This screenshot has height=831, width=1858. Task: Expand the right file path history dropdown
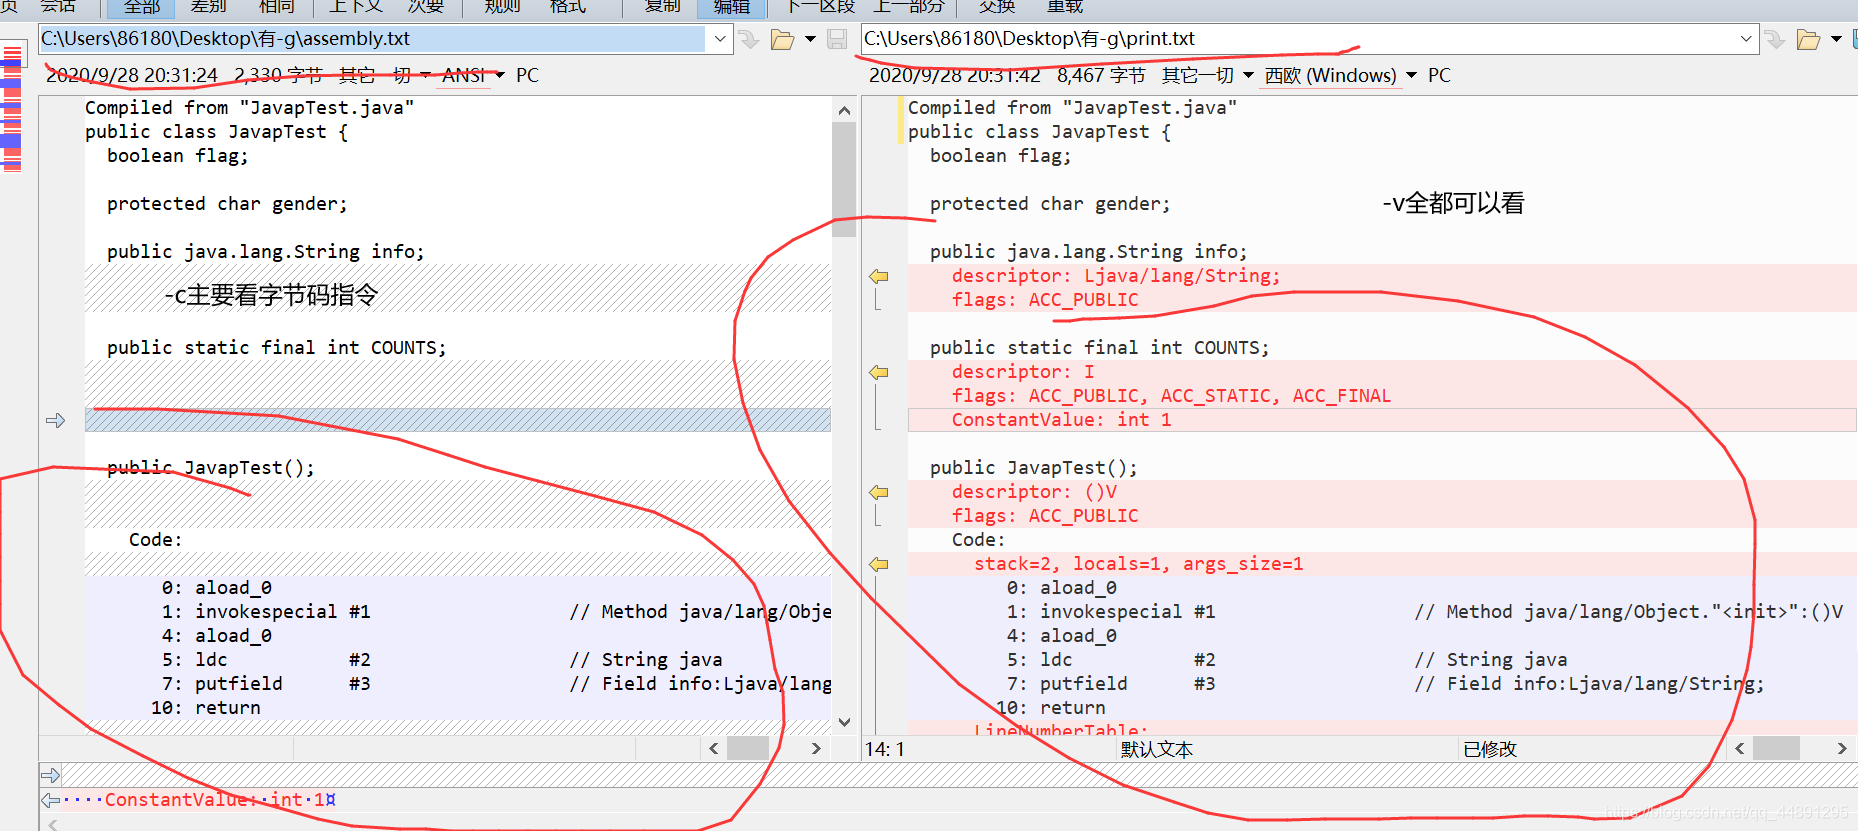click(x=1746, y=39)
